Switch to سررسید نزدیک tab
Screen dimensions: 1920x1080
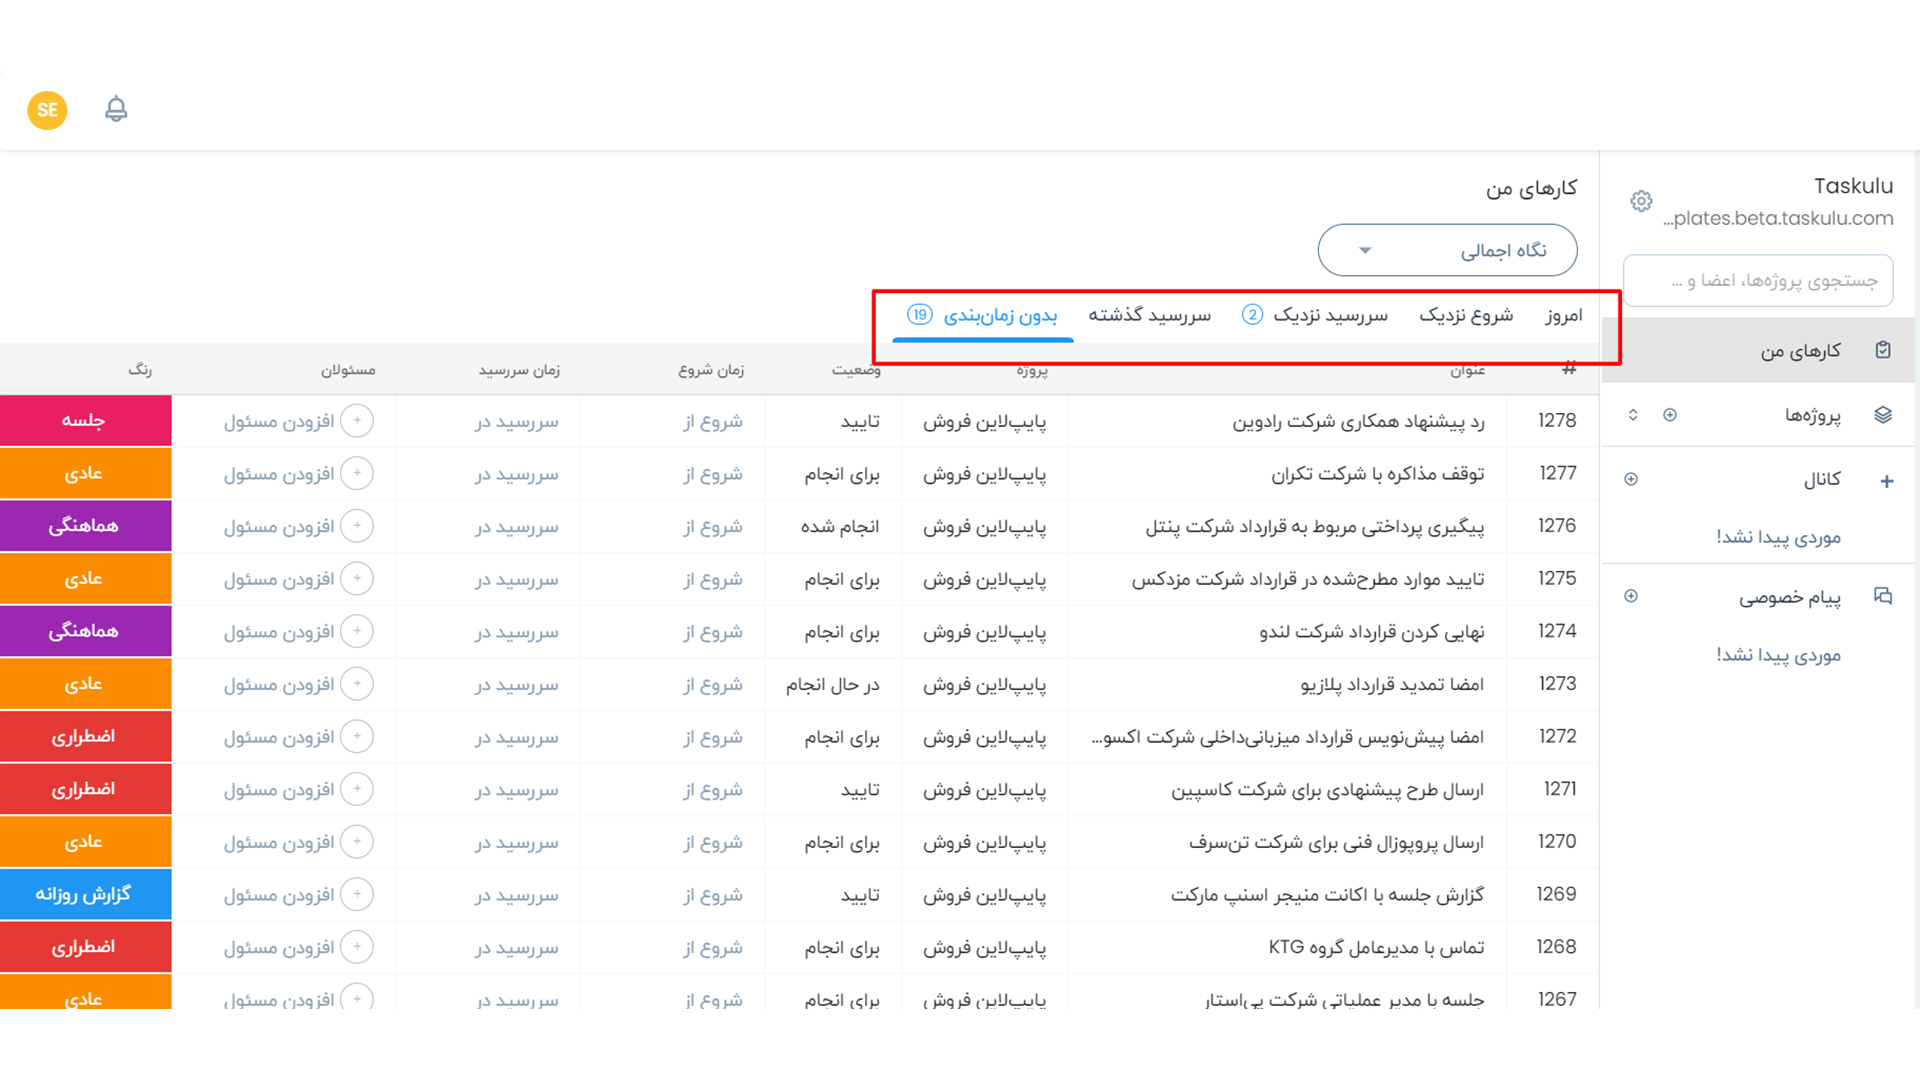coord(1329,316)
